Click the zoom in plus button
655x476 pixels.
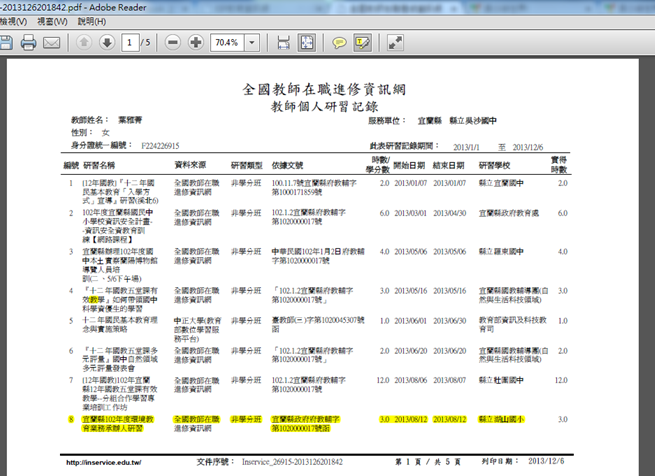195,43
